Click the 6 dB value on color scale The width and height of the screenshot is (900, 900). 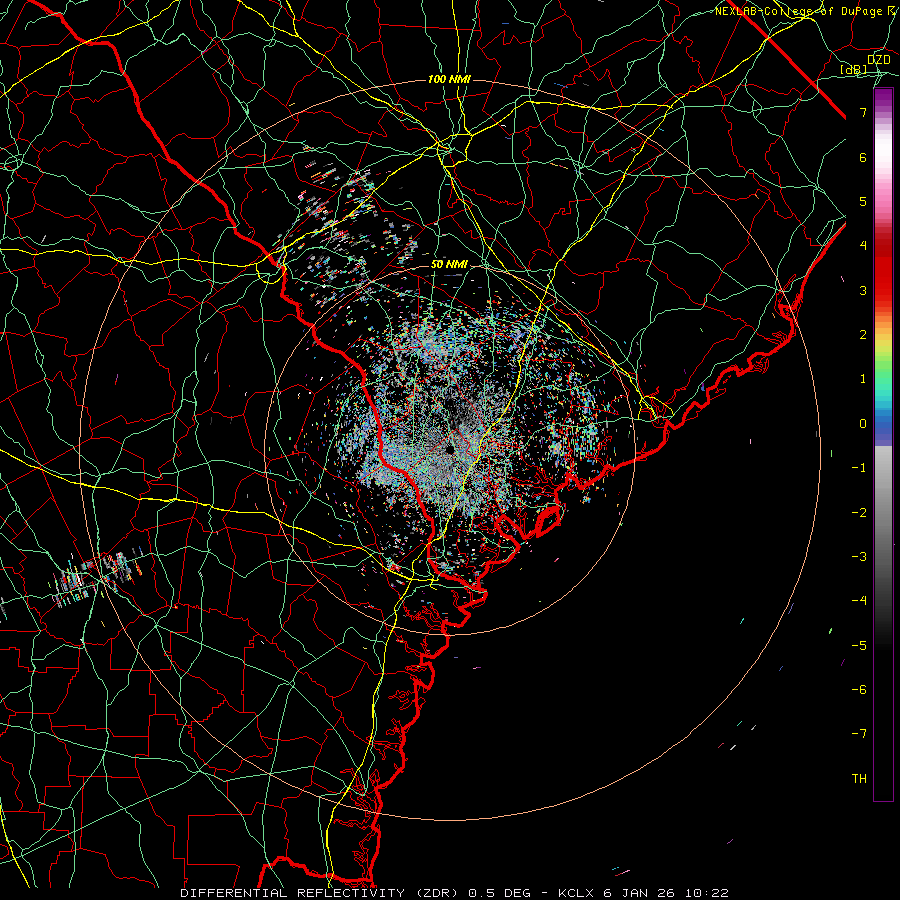coord(863,157)
